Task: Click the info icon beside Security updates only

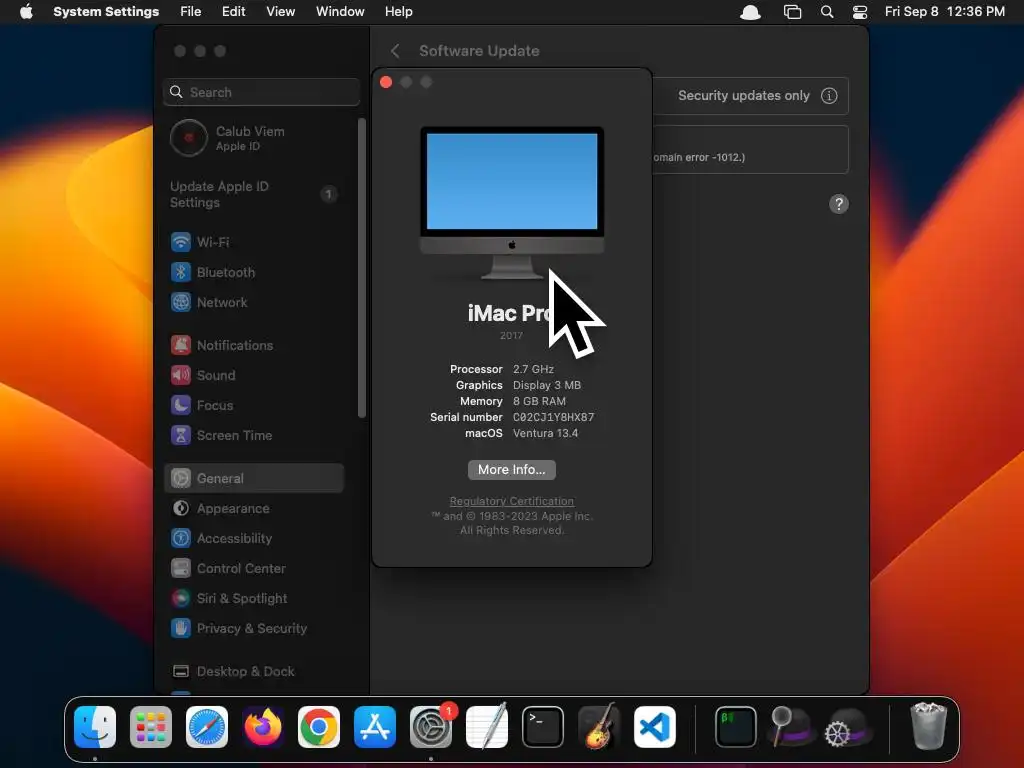Action: (x=829, y=96)
